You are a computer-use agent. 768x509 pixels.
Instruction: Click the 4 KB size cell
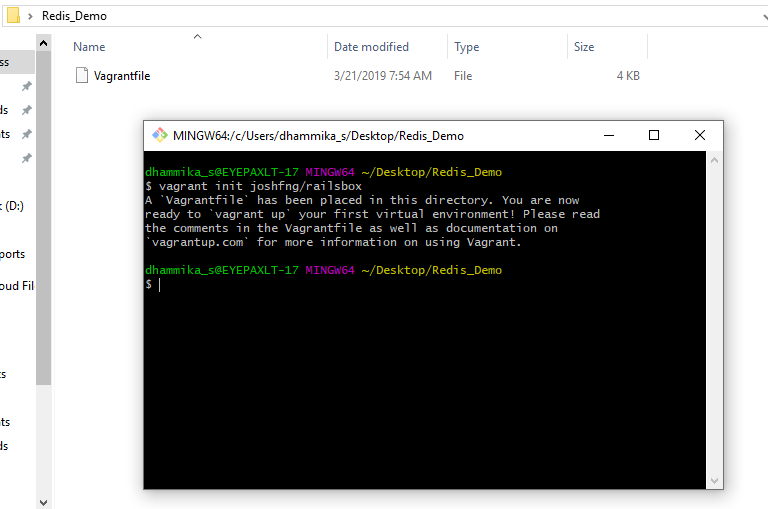(628, 76)
